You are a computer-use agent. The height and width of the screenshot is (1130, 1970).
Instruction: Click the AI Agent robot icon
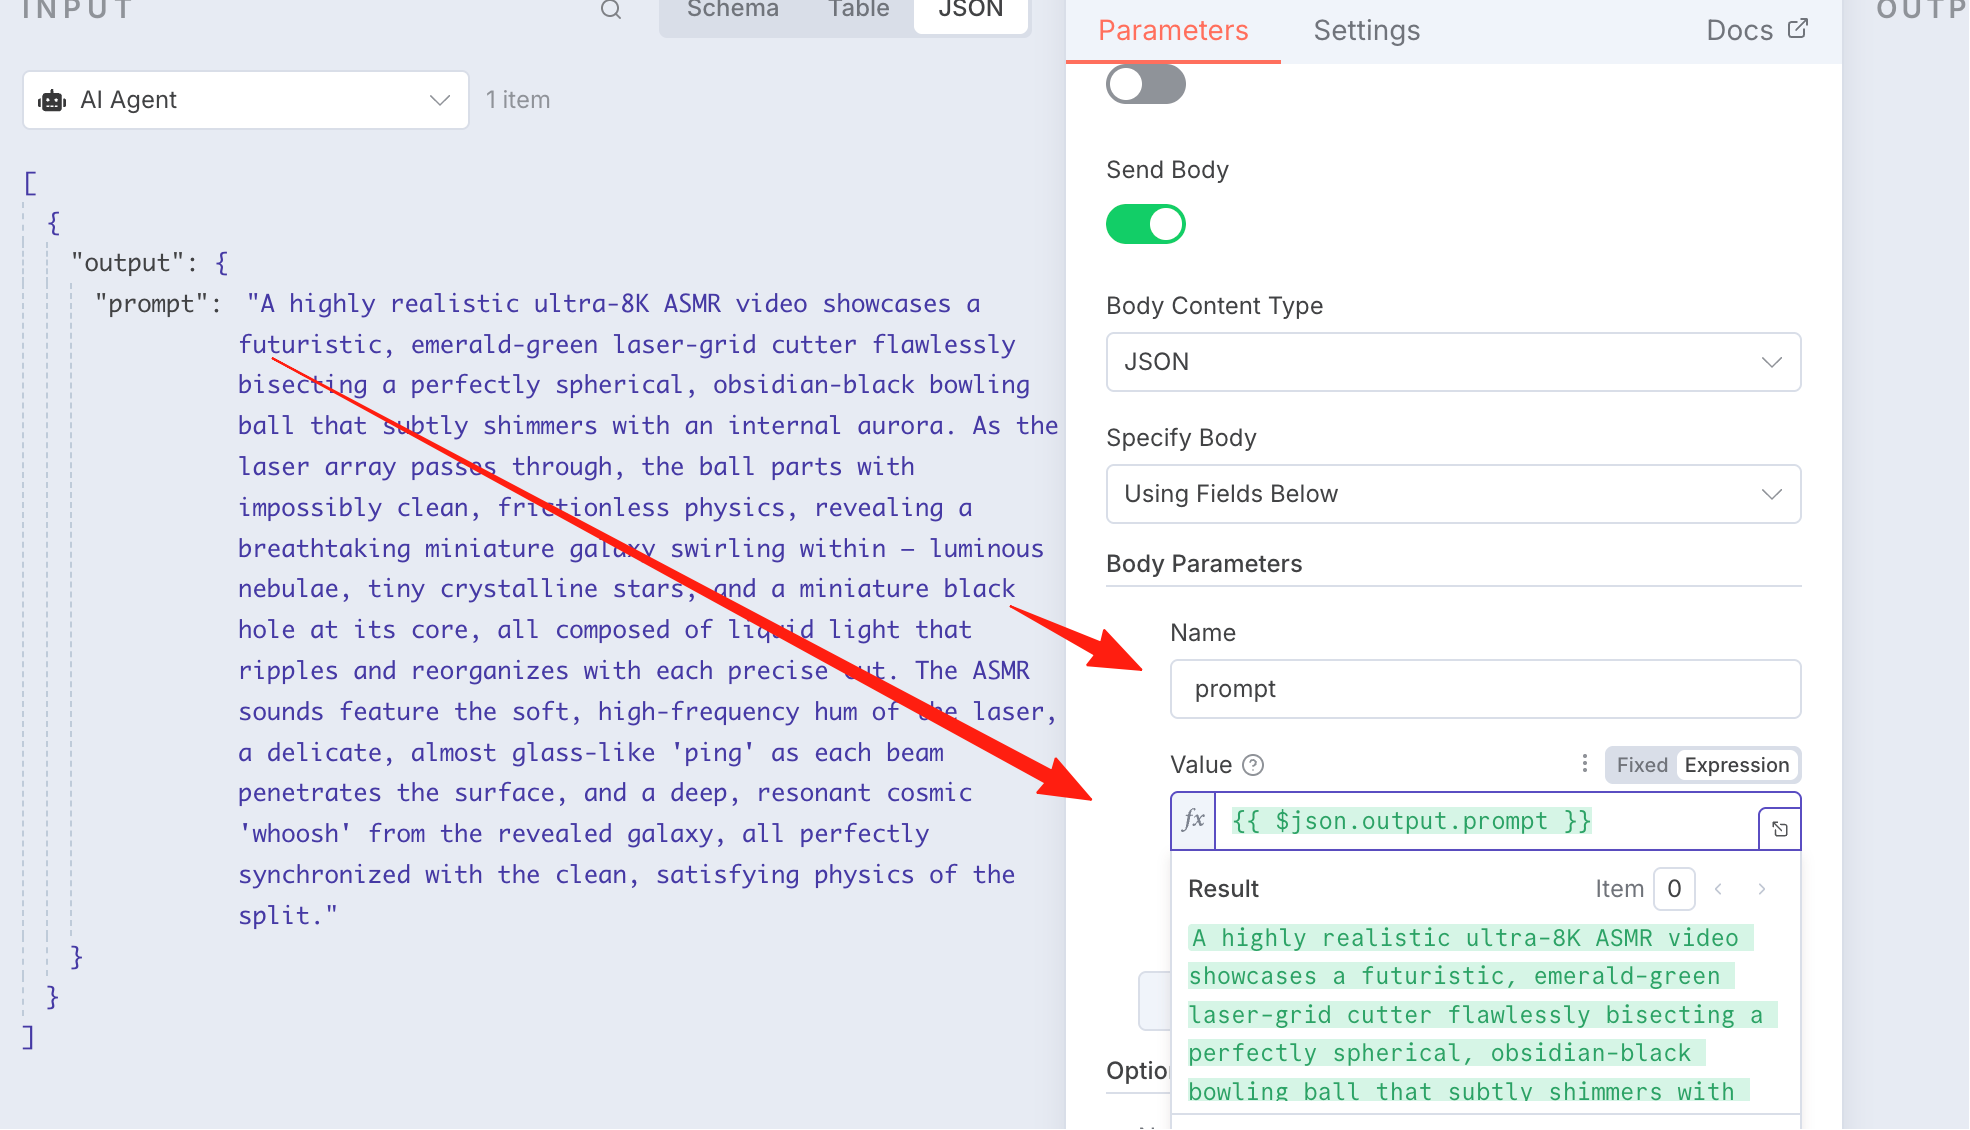point(52,100)
